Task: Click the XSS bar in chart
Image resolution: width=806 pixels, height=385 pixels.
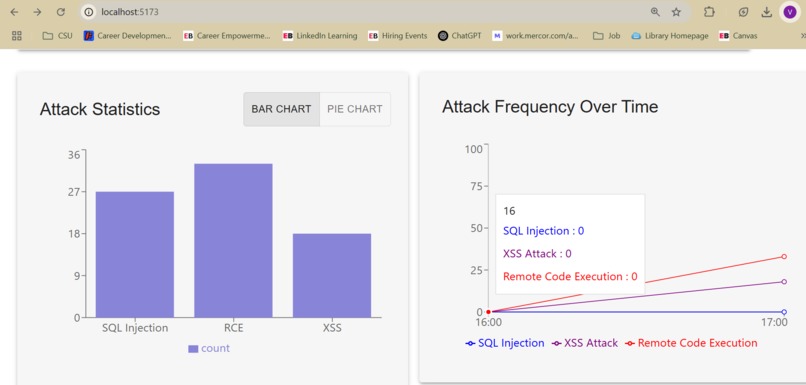Action: click(332, 276)
